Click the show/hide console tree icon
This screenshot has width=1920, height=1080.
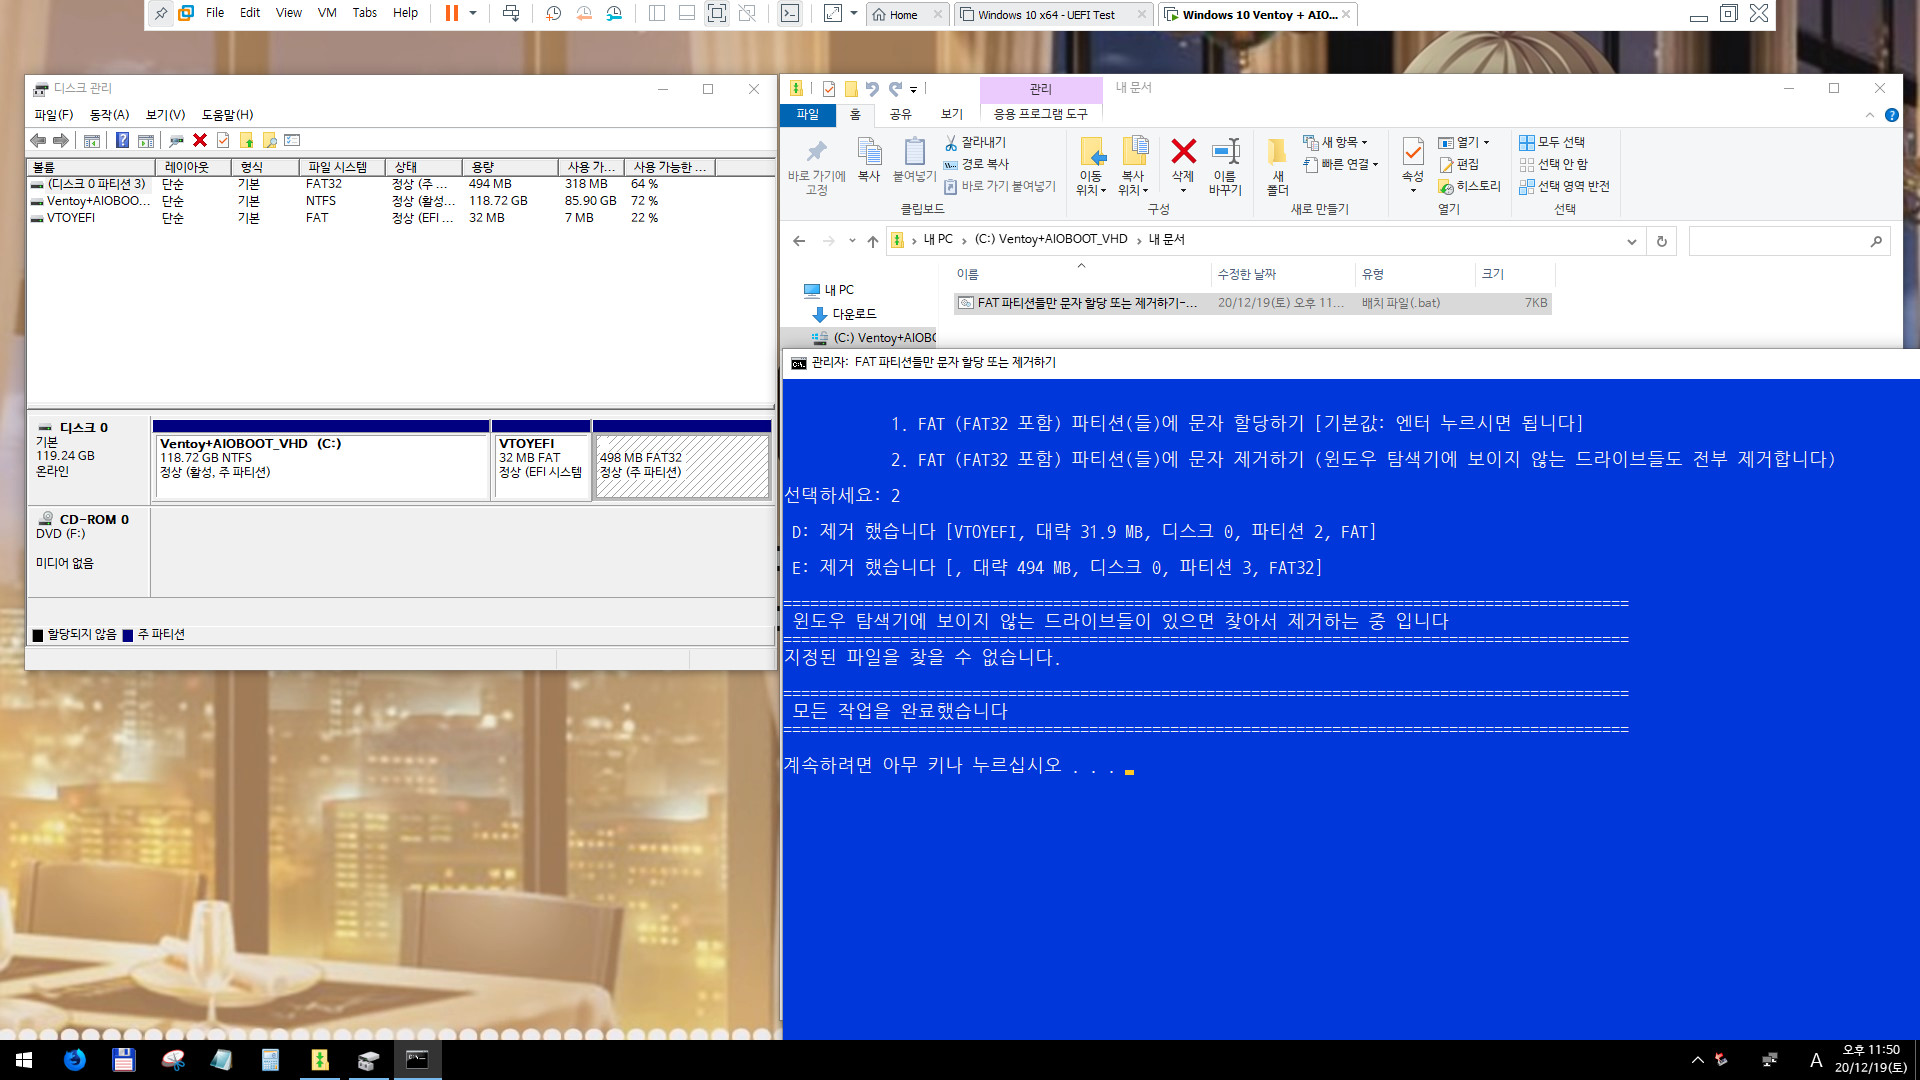coord(91,140)
